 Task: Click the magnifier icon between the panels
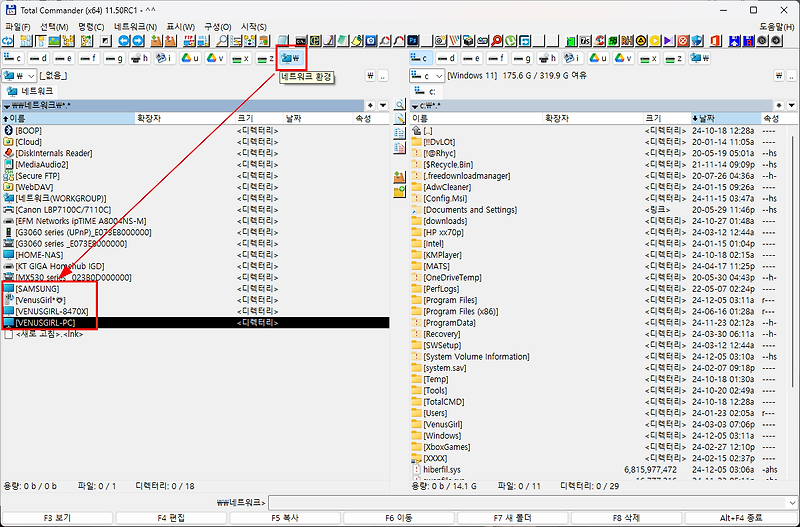[x=399, y=105]
